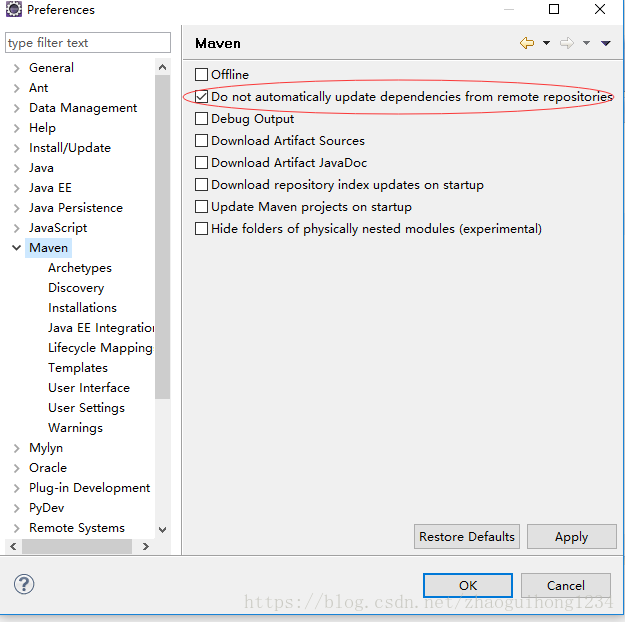This screenshot has height=622, width=625.
Task: Select Archetypes under Maven
Action: (80, 268)
